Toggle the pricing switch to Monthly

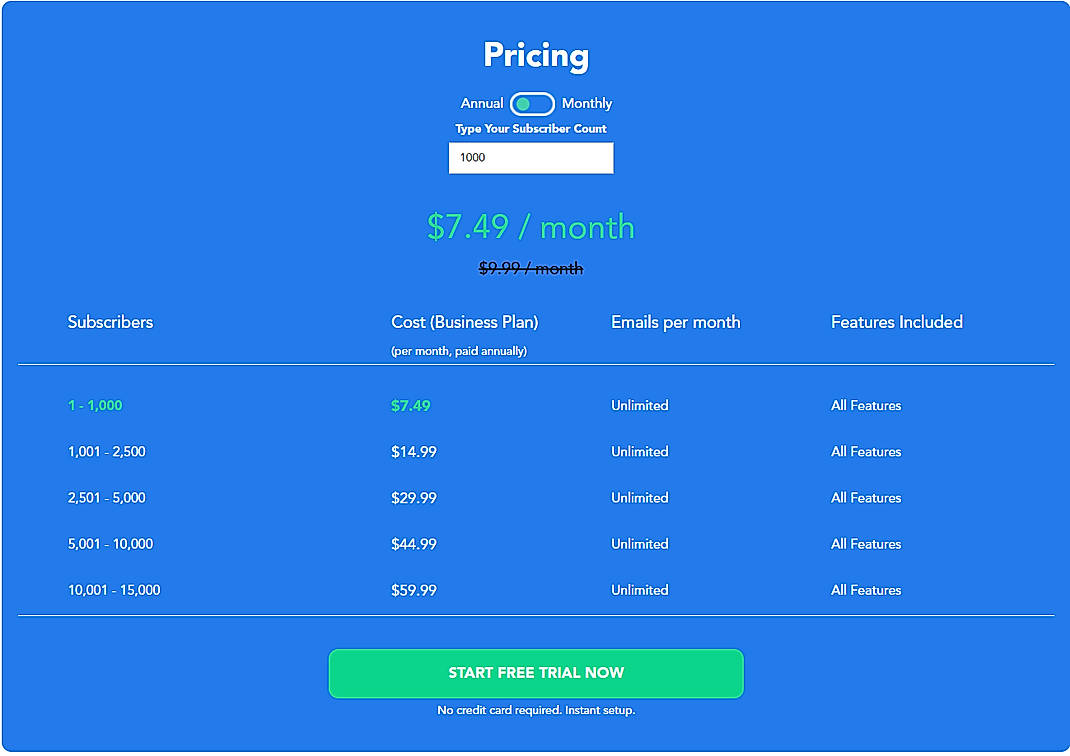click(586, 103)
